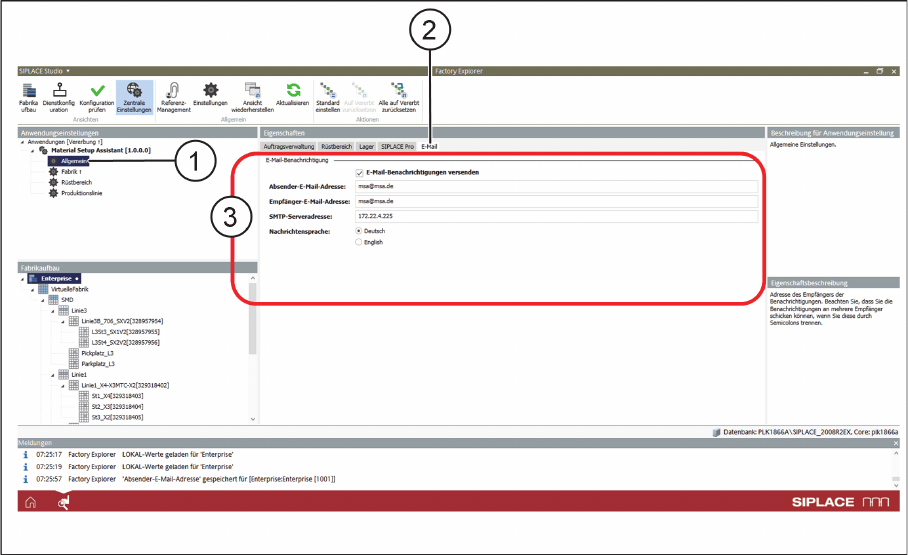908x555 pixels.
Task: Click Absender-E-Mail-Adresse field
Action: click(556, 187)
